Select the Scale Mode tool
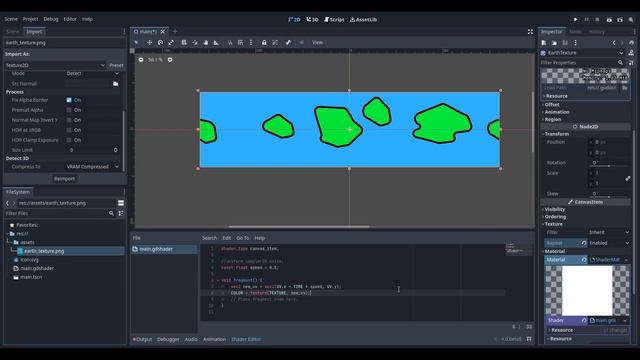 [171, 42]
